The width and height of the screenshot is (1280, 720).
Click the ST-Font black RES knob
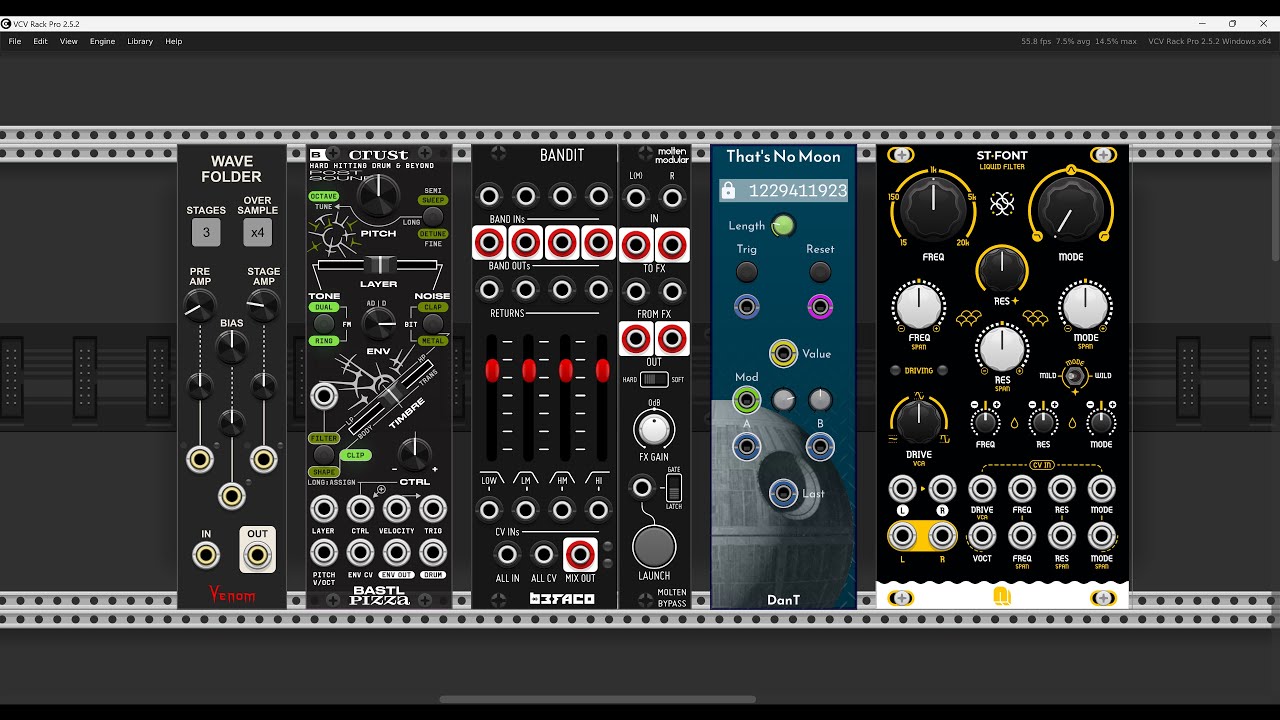(1001, 269)
